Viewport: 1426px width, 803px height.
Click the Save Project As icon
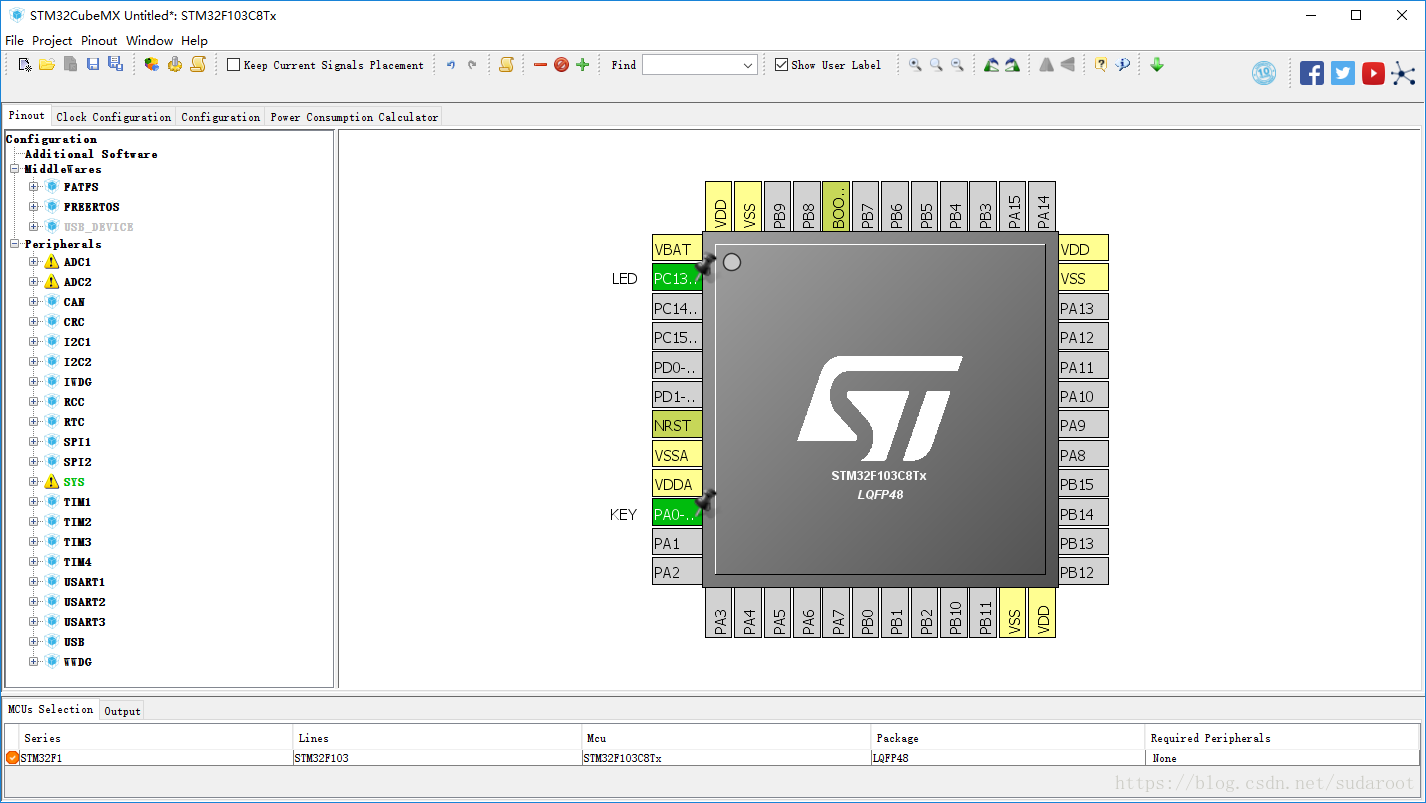point(115,65)
